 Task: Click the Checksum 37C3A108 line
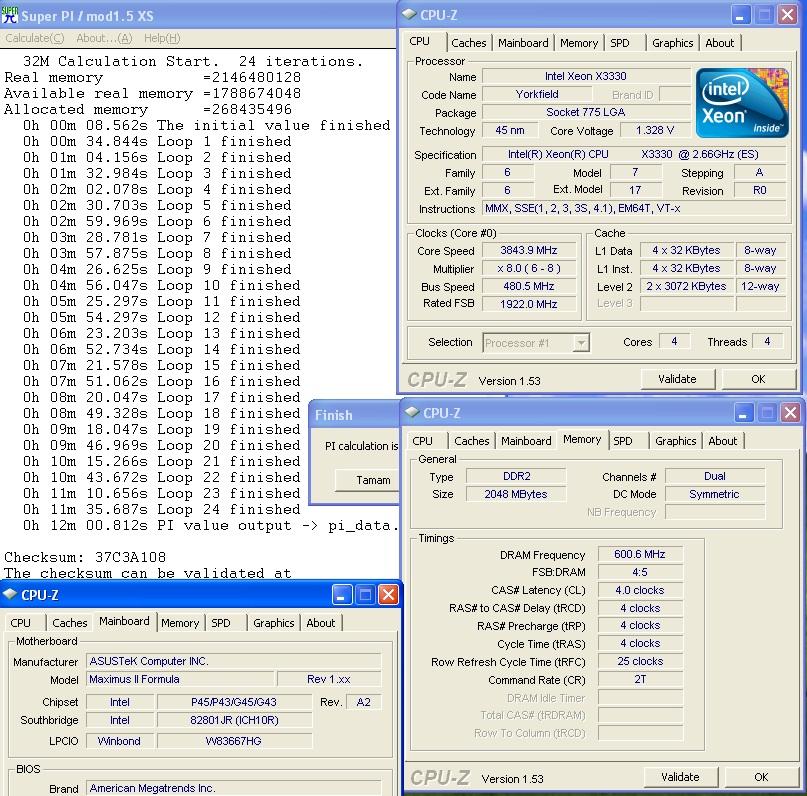(x=85, y=557)
